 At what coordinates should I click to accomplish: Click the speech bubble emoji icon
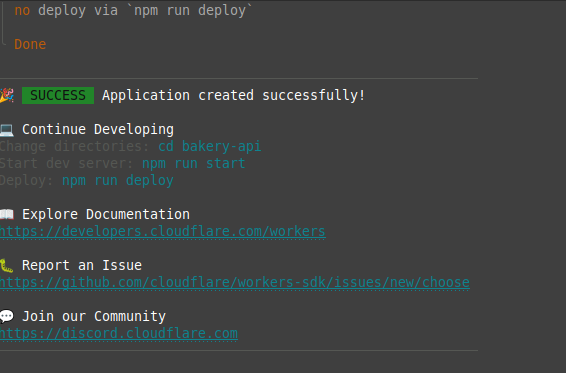tap(6, 316)
